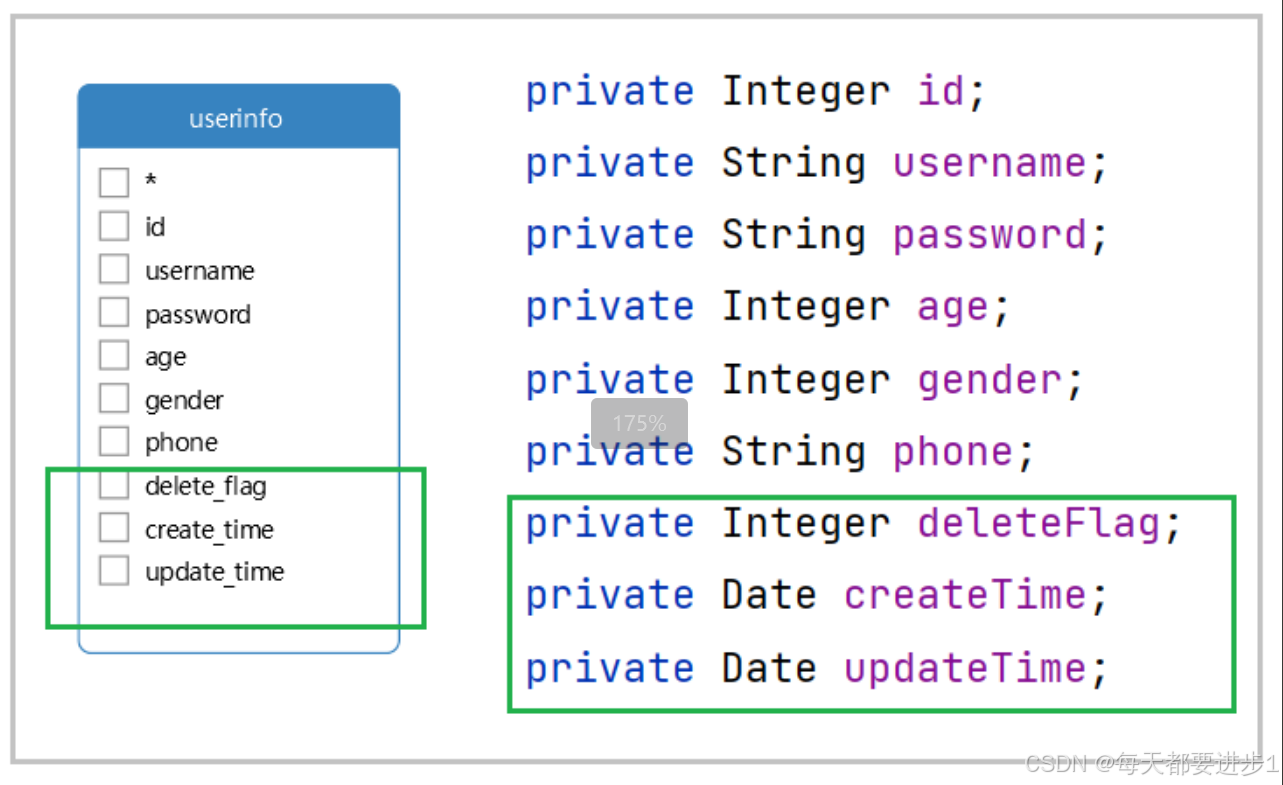Click the 'username' label in userinfo table
Viewport: 1283px width, 785px height.
[200, 271]
